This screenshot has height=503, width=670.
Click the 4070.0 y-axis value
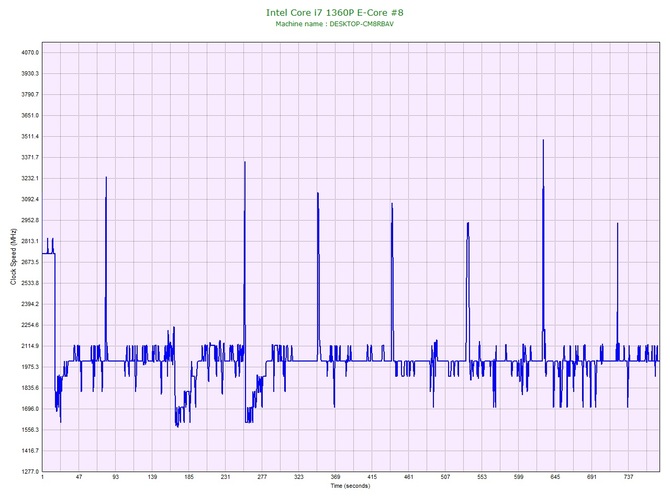pos(30,53)
